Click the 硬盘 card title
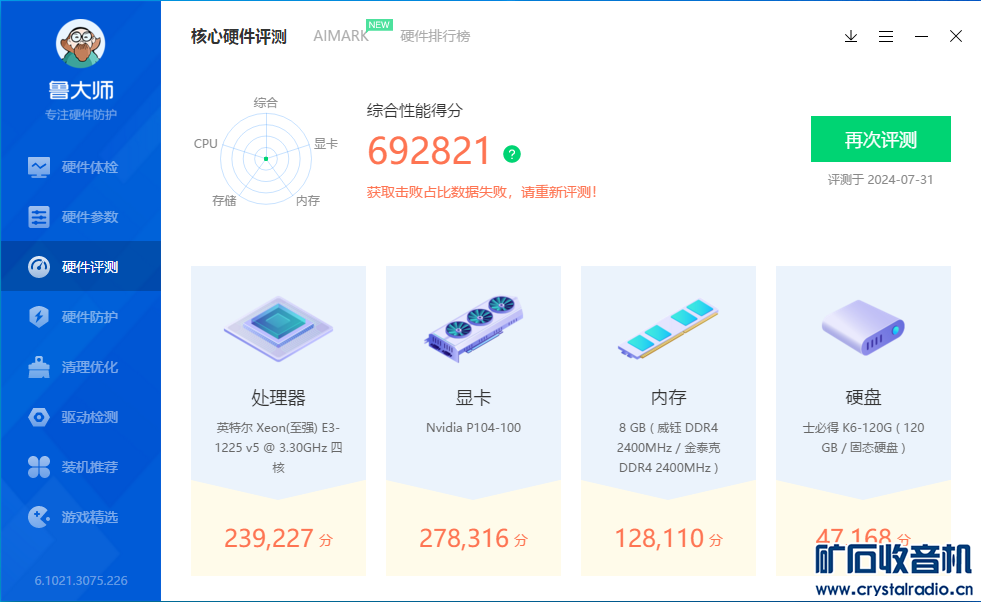 (863, 397)
